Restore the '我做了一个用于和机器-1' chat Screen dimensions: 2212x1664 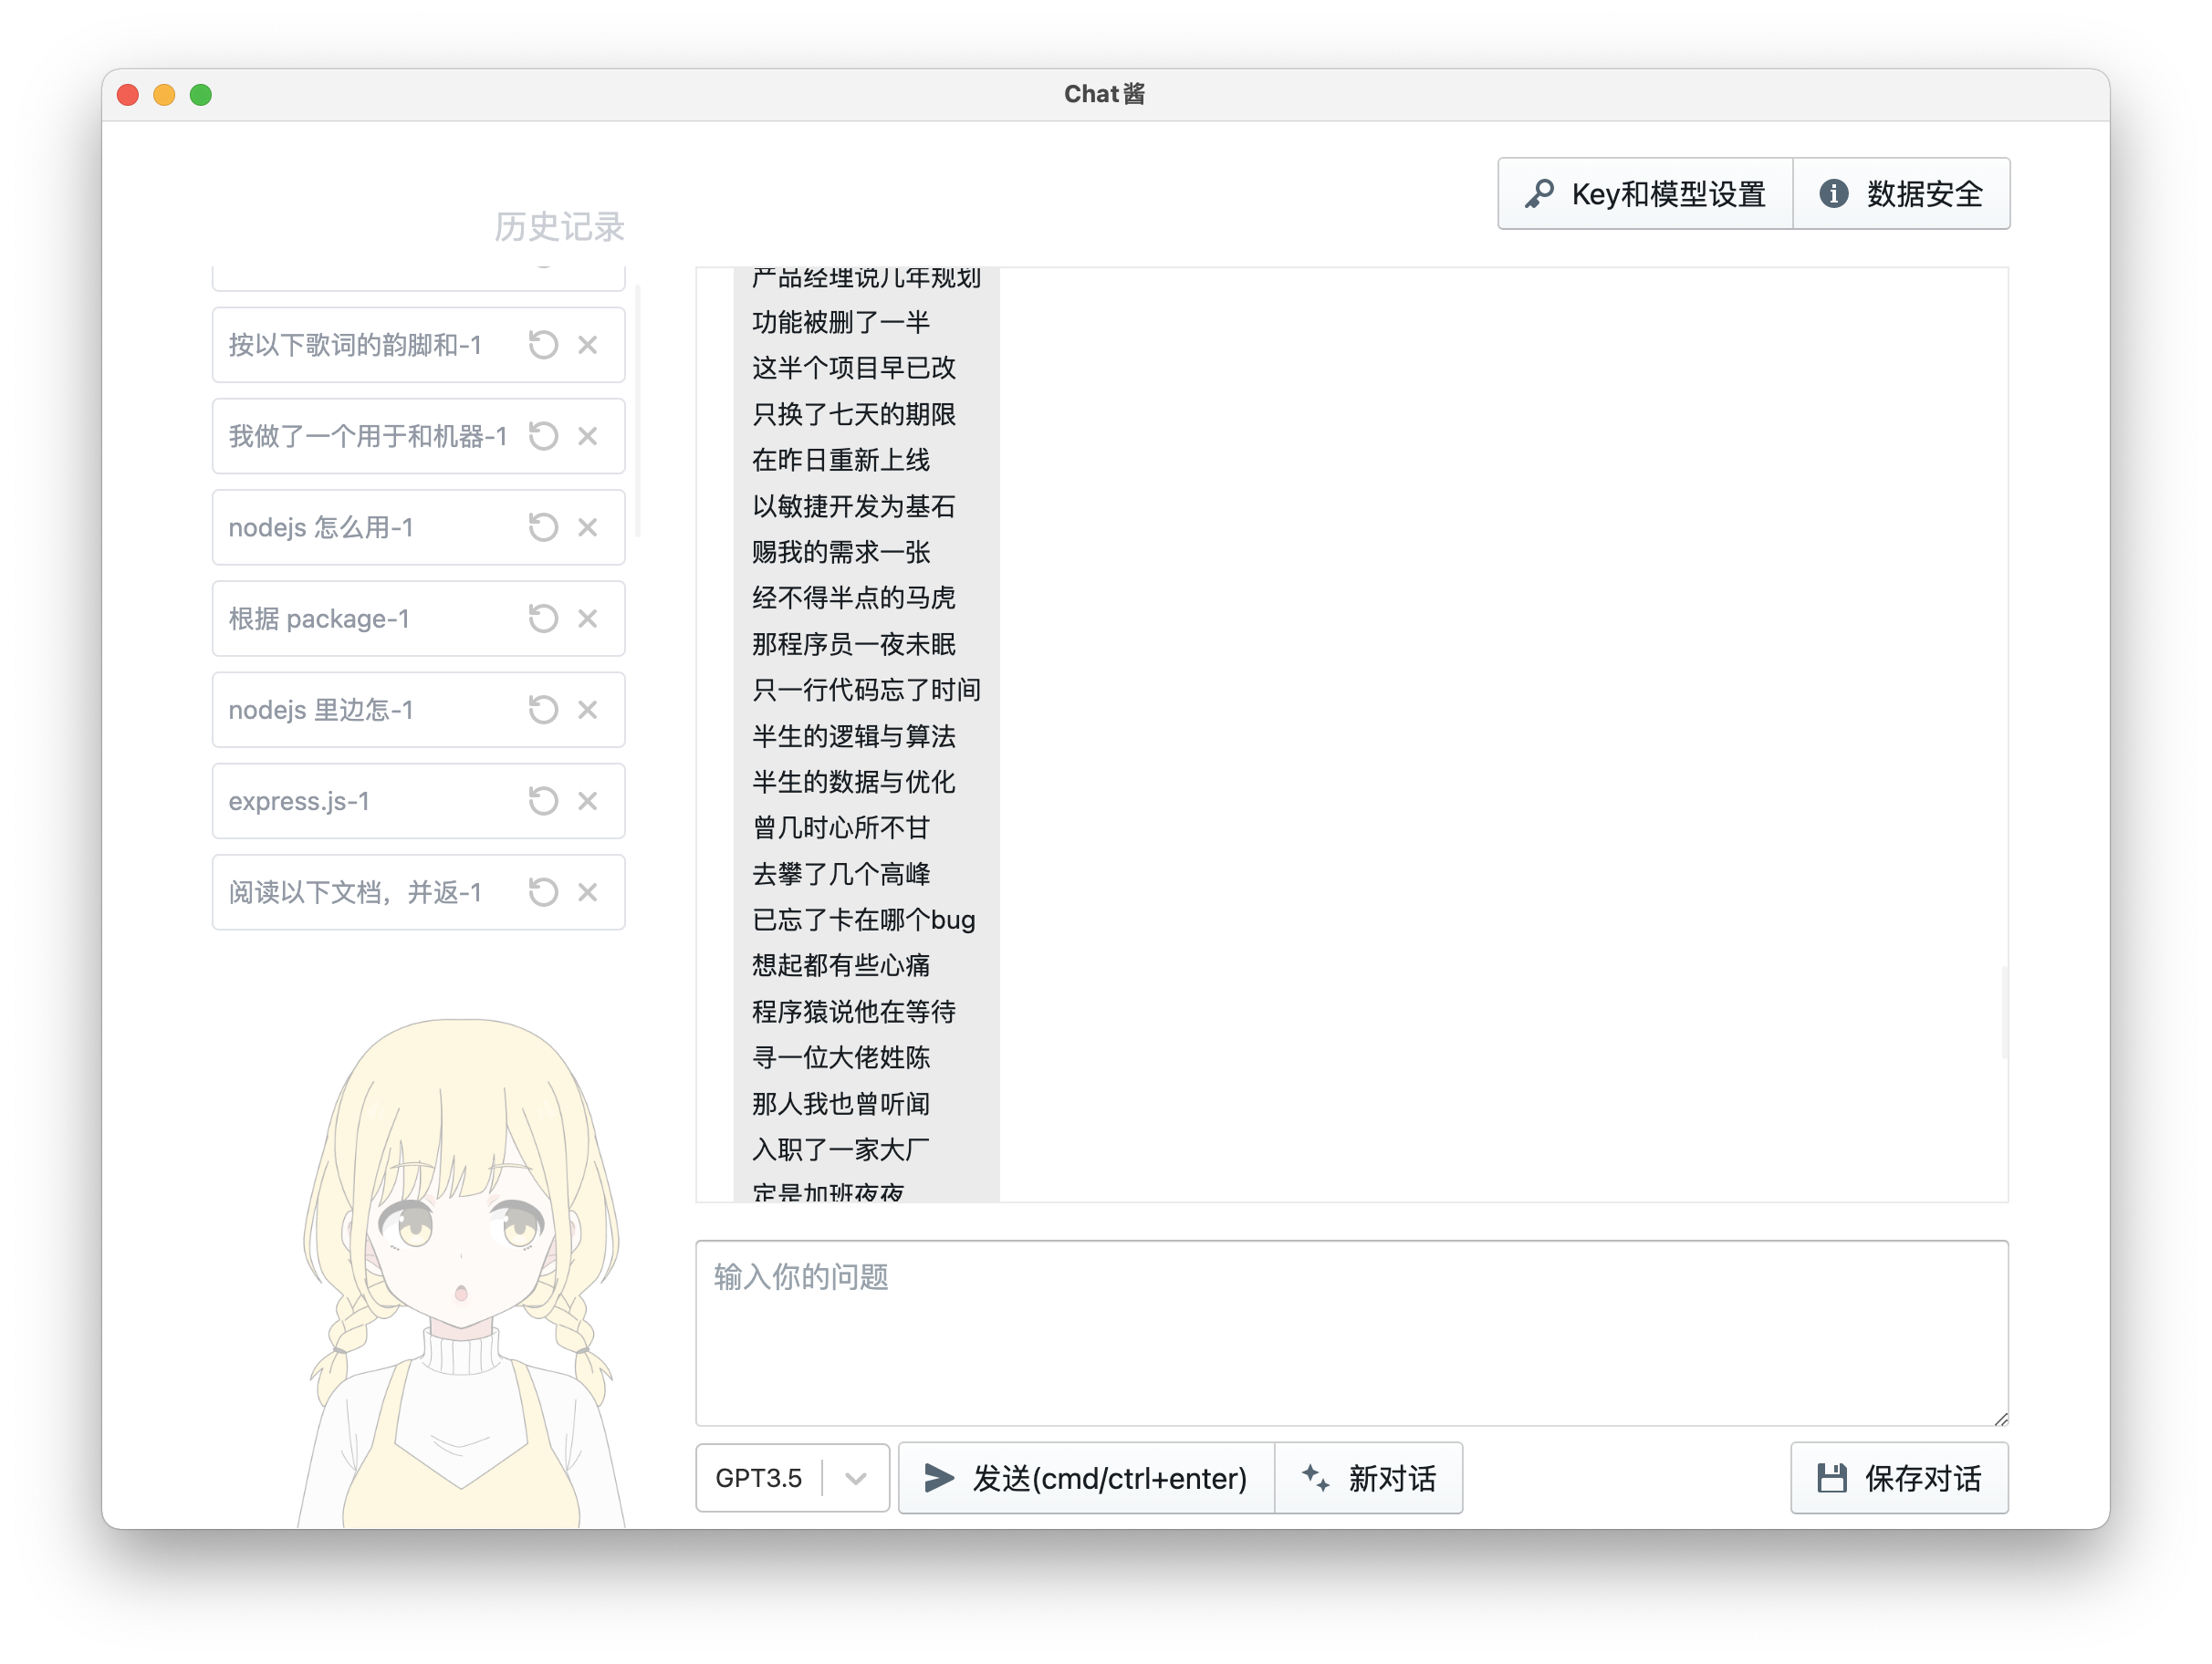543,436
